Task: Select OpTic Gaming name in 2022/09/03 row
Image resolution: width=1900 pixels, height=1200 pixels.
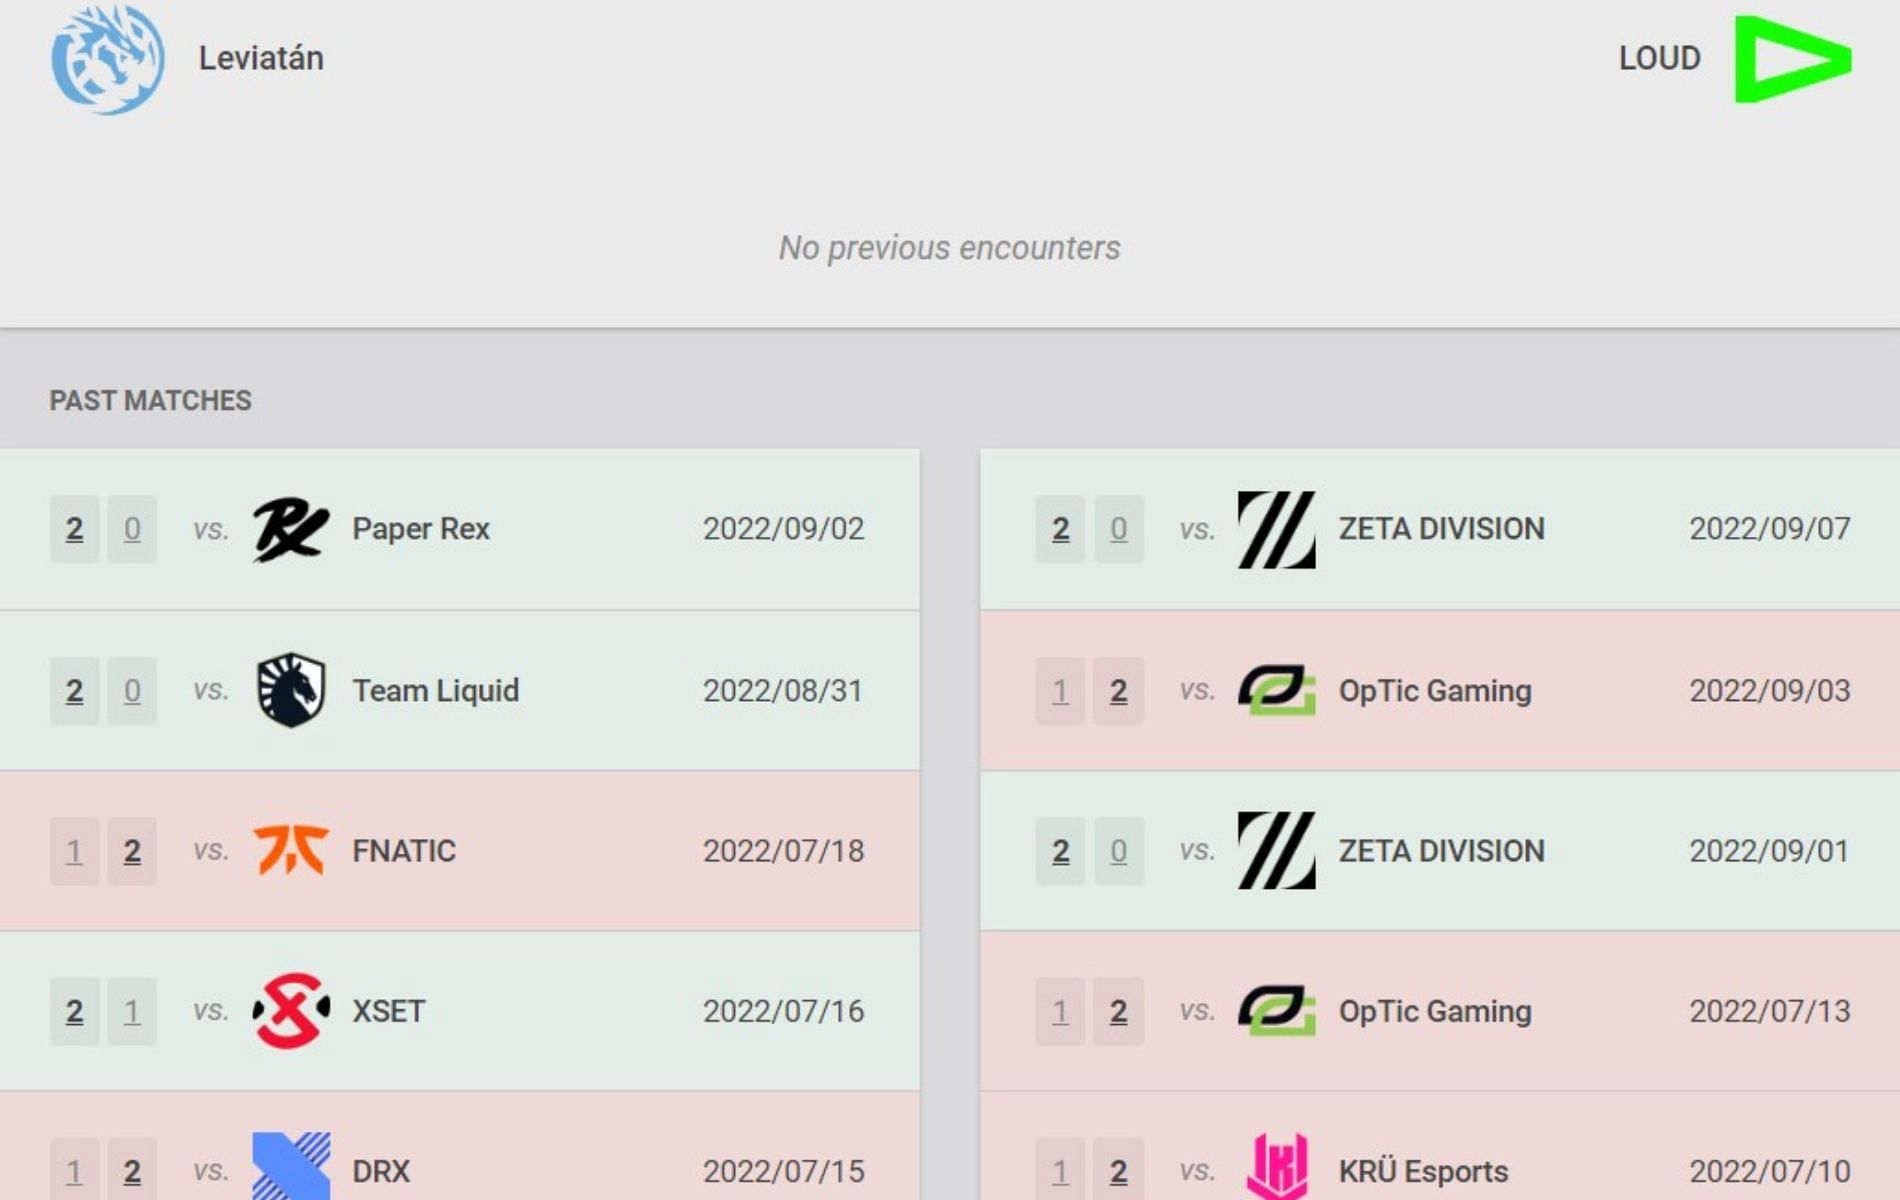Action: click(1435, 691)
